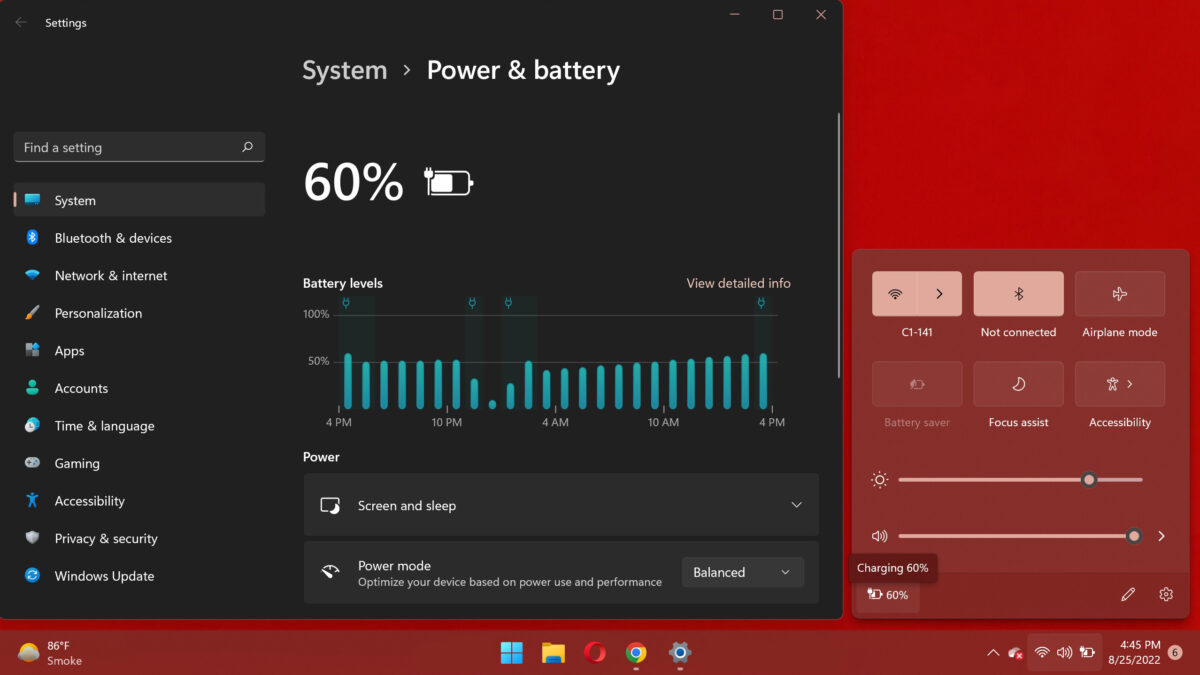Open Bluetooth & devices settings
The image size is (1200, 675).
coord(114,238)
